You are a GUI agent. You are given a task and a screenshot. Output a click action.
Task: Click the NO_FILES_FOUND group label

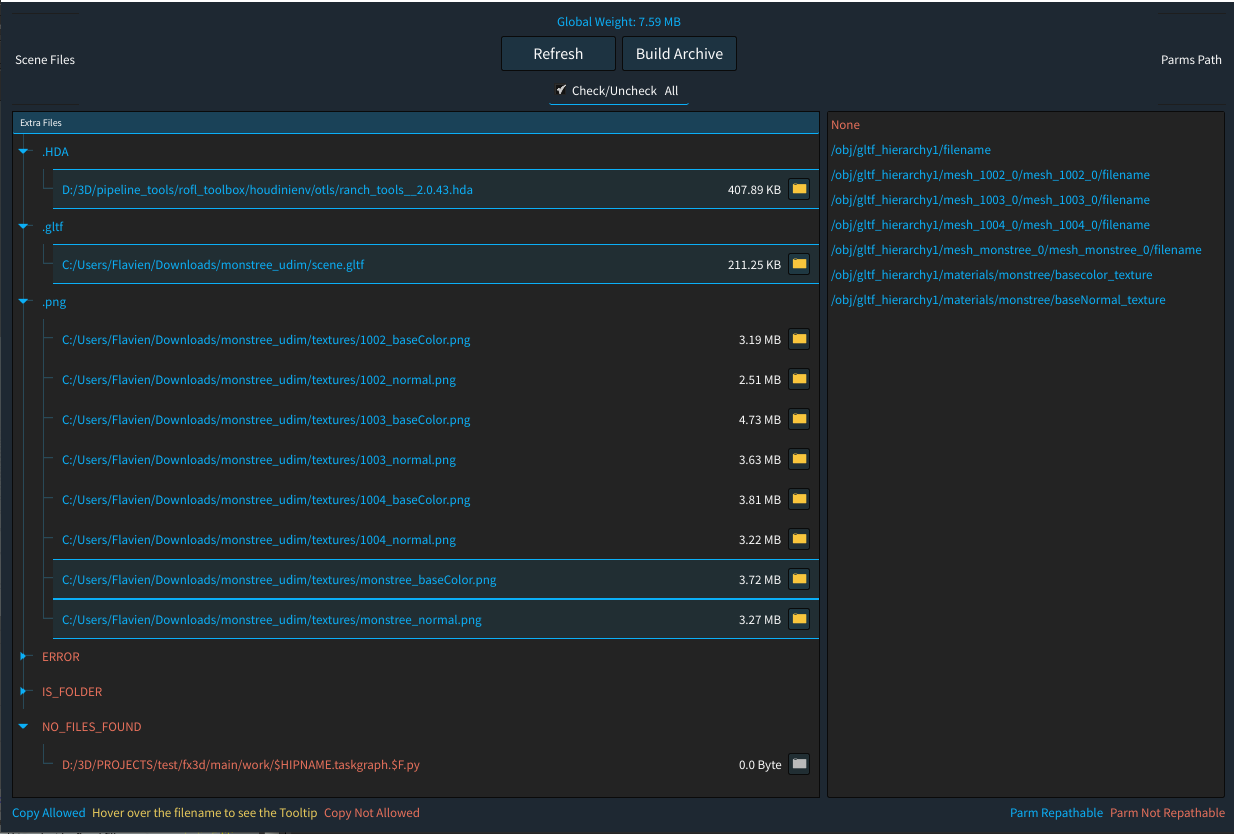point(92,727)
